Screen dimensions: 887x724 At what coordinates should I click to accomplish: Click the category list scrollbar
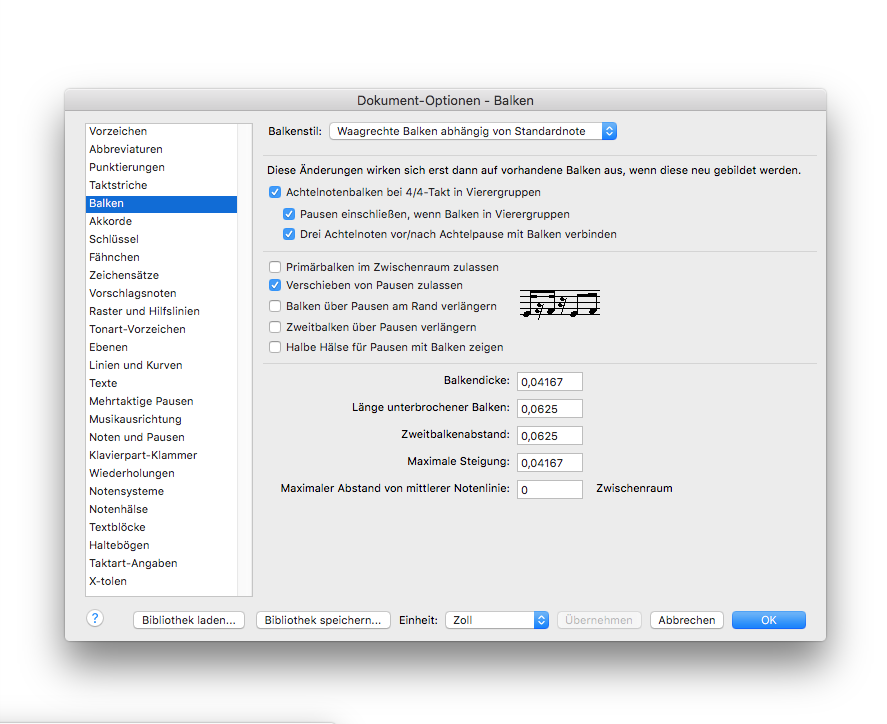245,360
